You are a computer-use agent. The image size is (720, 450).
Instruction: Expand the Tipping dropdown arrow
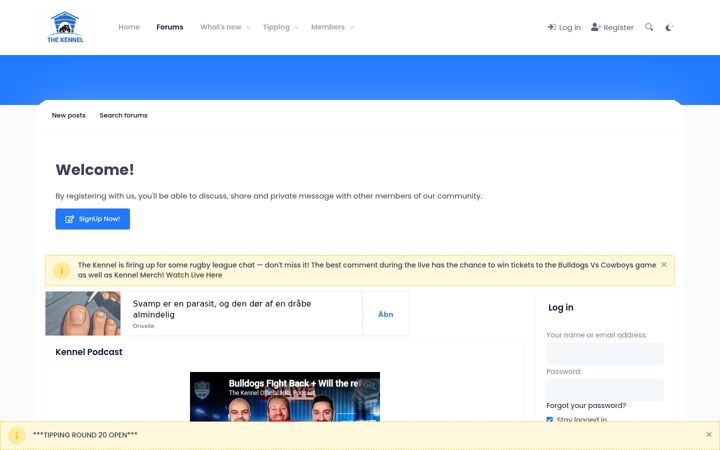297,28
